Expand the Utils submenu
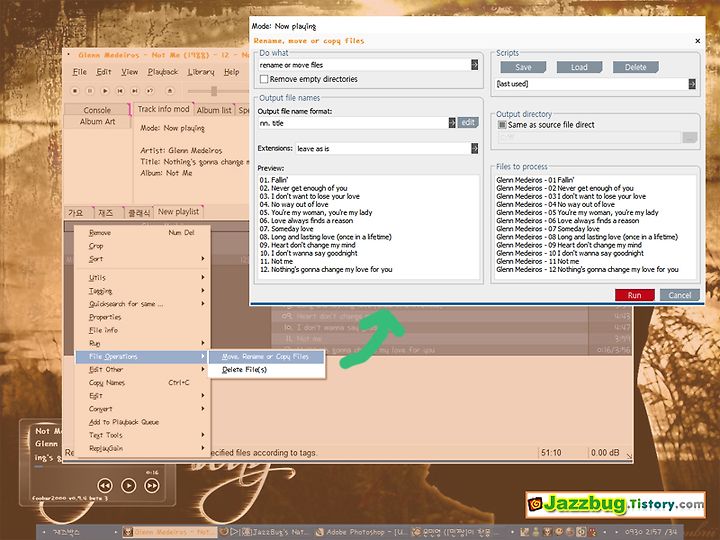 tap(143, 277)
